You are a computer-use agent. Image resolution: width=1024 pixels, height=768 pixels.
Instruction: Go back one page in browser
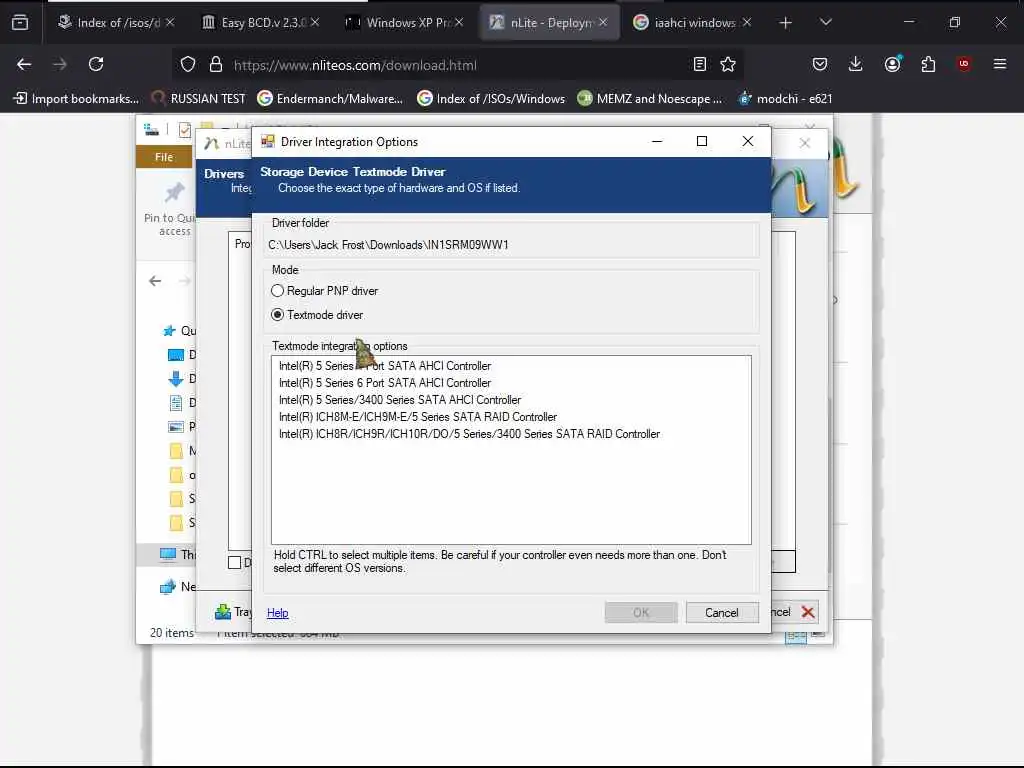pyautogui.click(x=24, y=64)
